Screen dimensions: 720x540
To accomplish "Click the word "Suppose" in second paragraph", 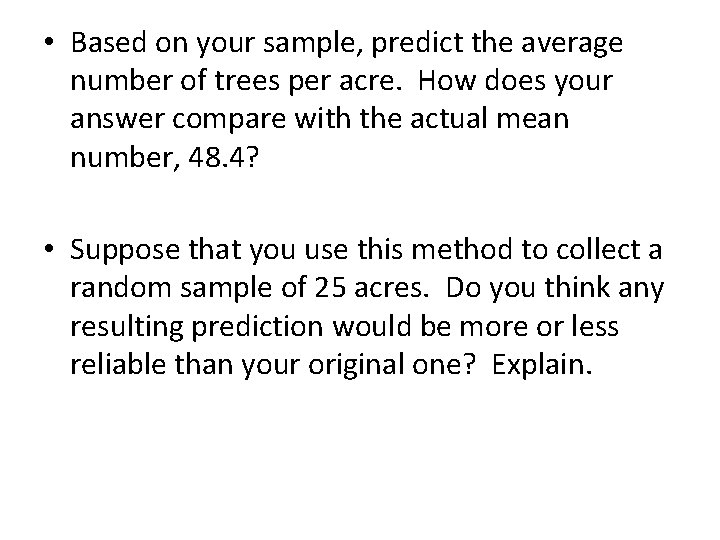I will click(x=125, y=252).
